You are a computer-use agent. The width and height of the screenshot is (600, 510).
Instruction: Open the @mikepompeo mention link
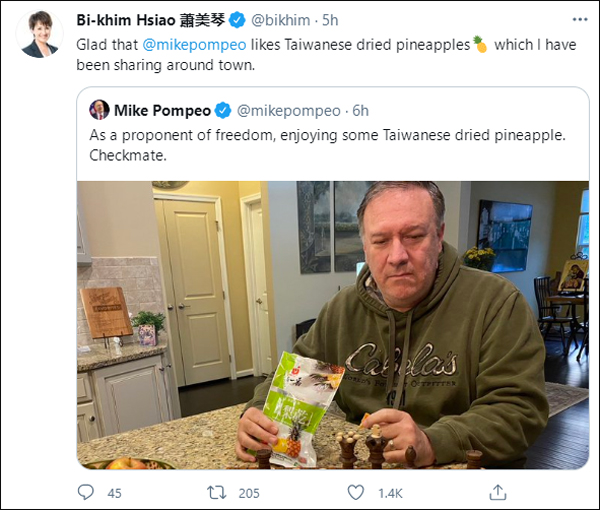click(194, 45)
